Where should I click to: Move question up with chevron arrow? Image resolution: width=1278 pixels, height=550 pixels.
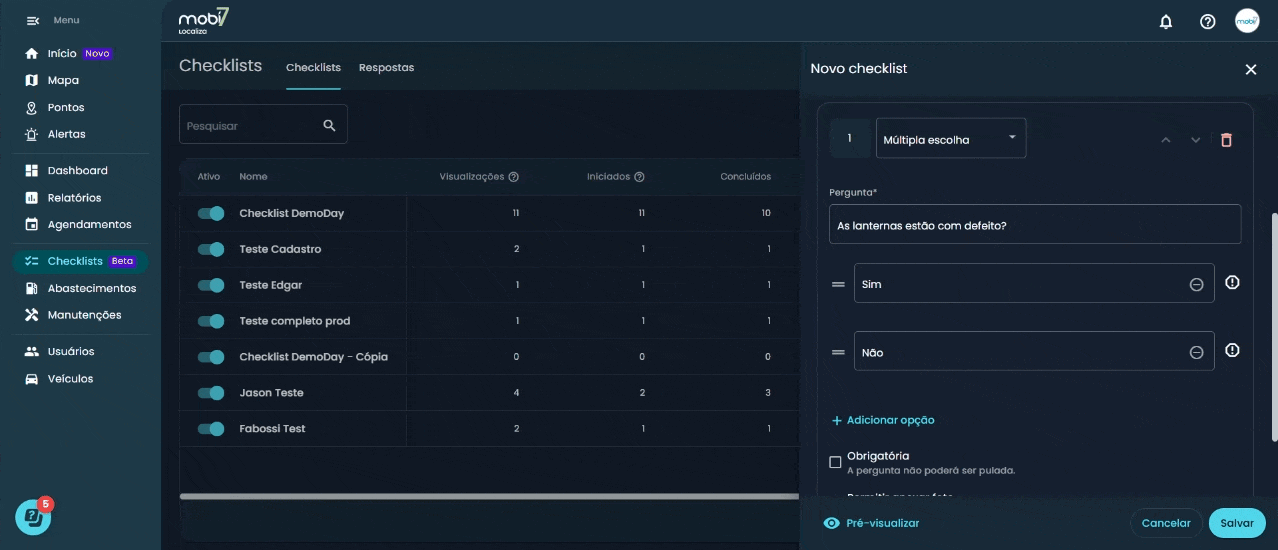tap(1165, 140)
